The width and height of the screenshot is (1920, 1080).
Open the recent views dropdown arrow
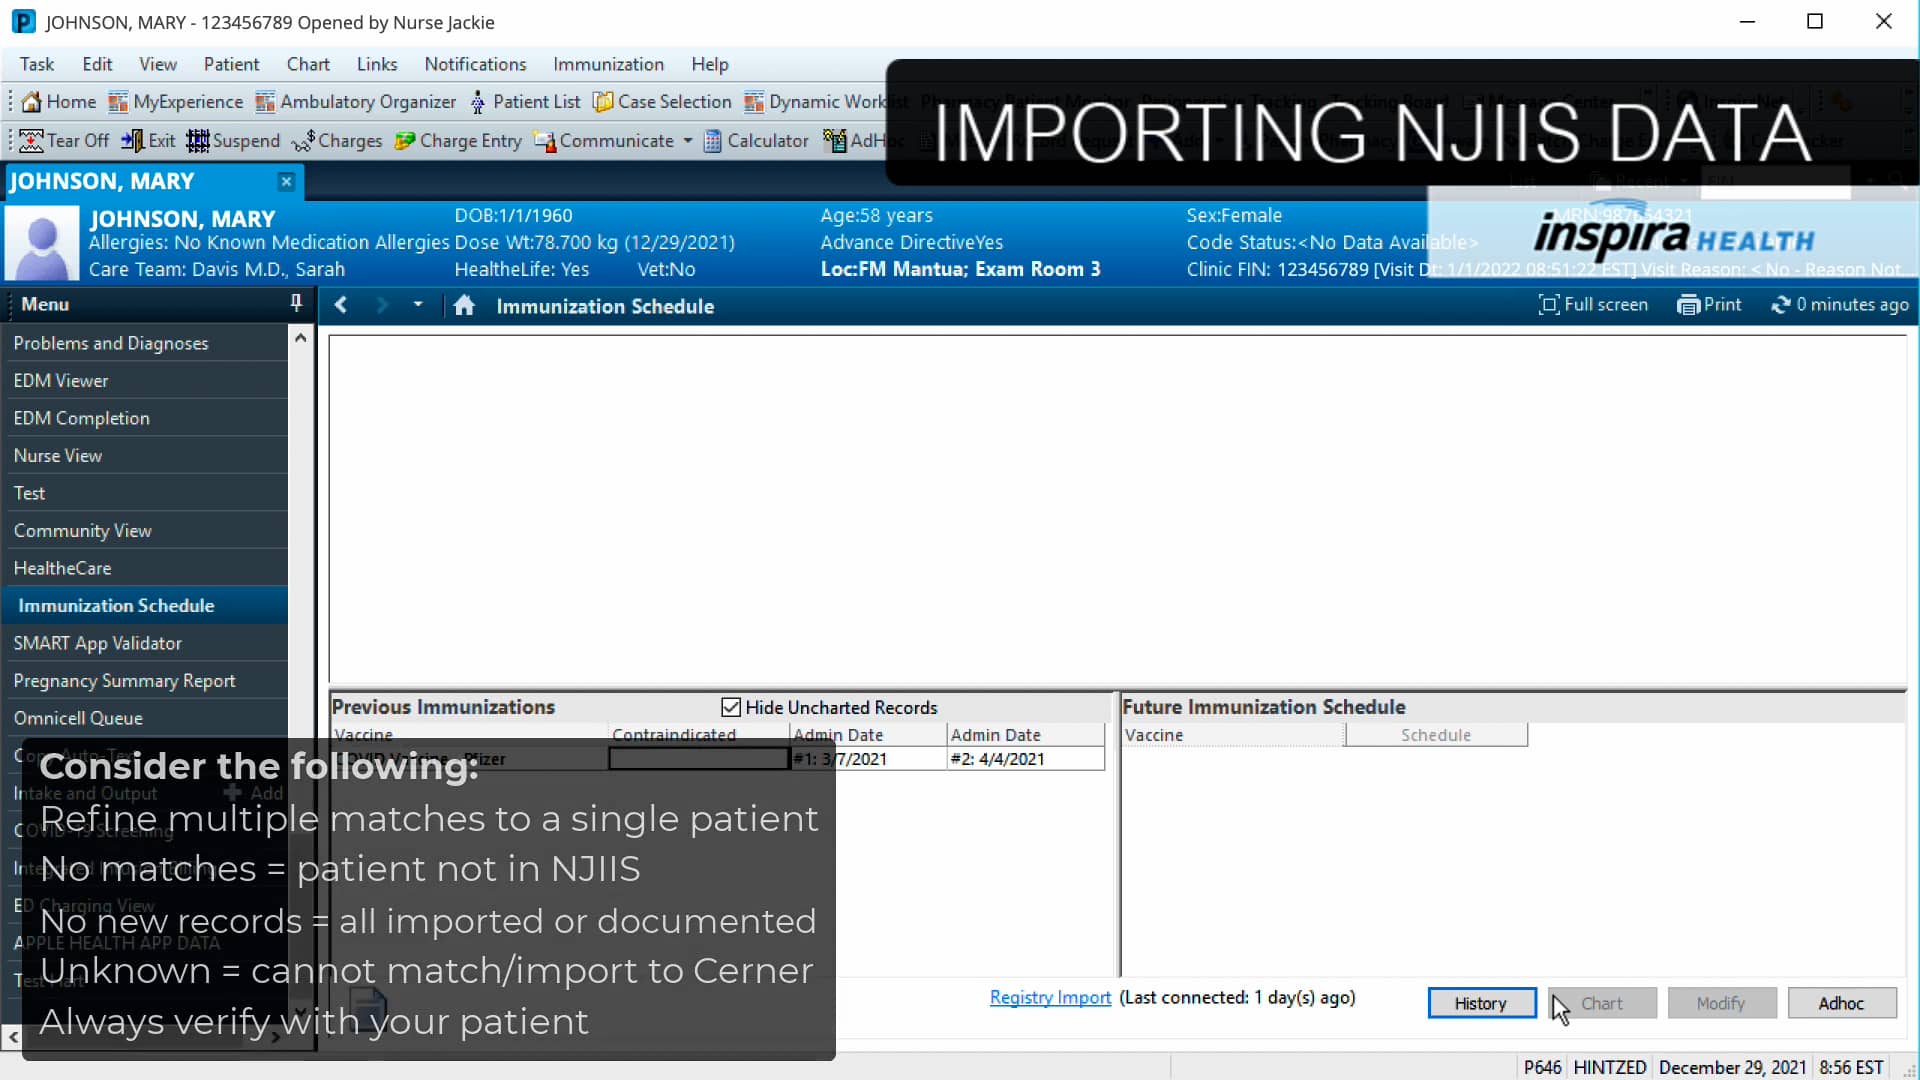point(418,305)
